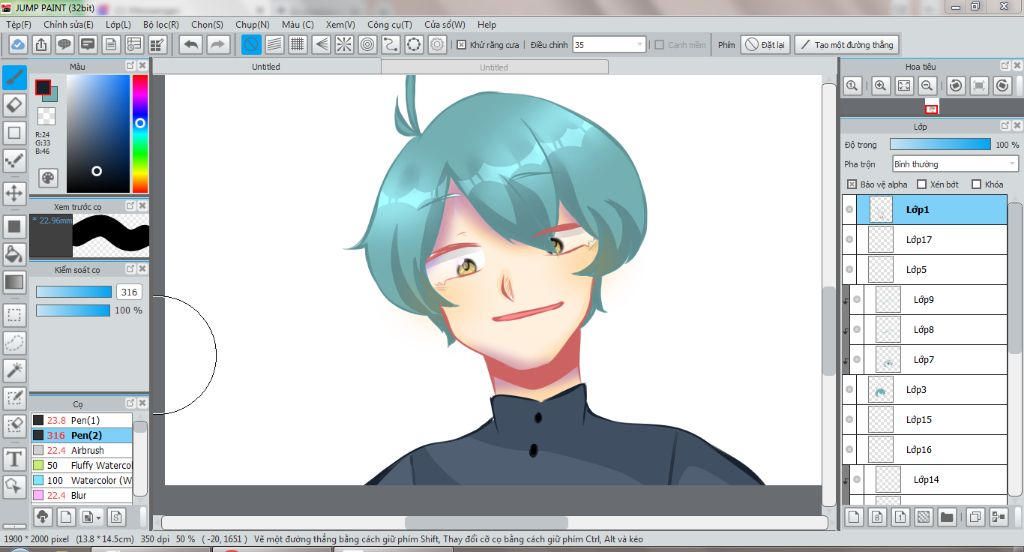Select the Pen(1) brush
The width and height of the screenshot is (1024, 552).
(82, 420)
